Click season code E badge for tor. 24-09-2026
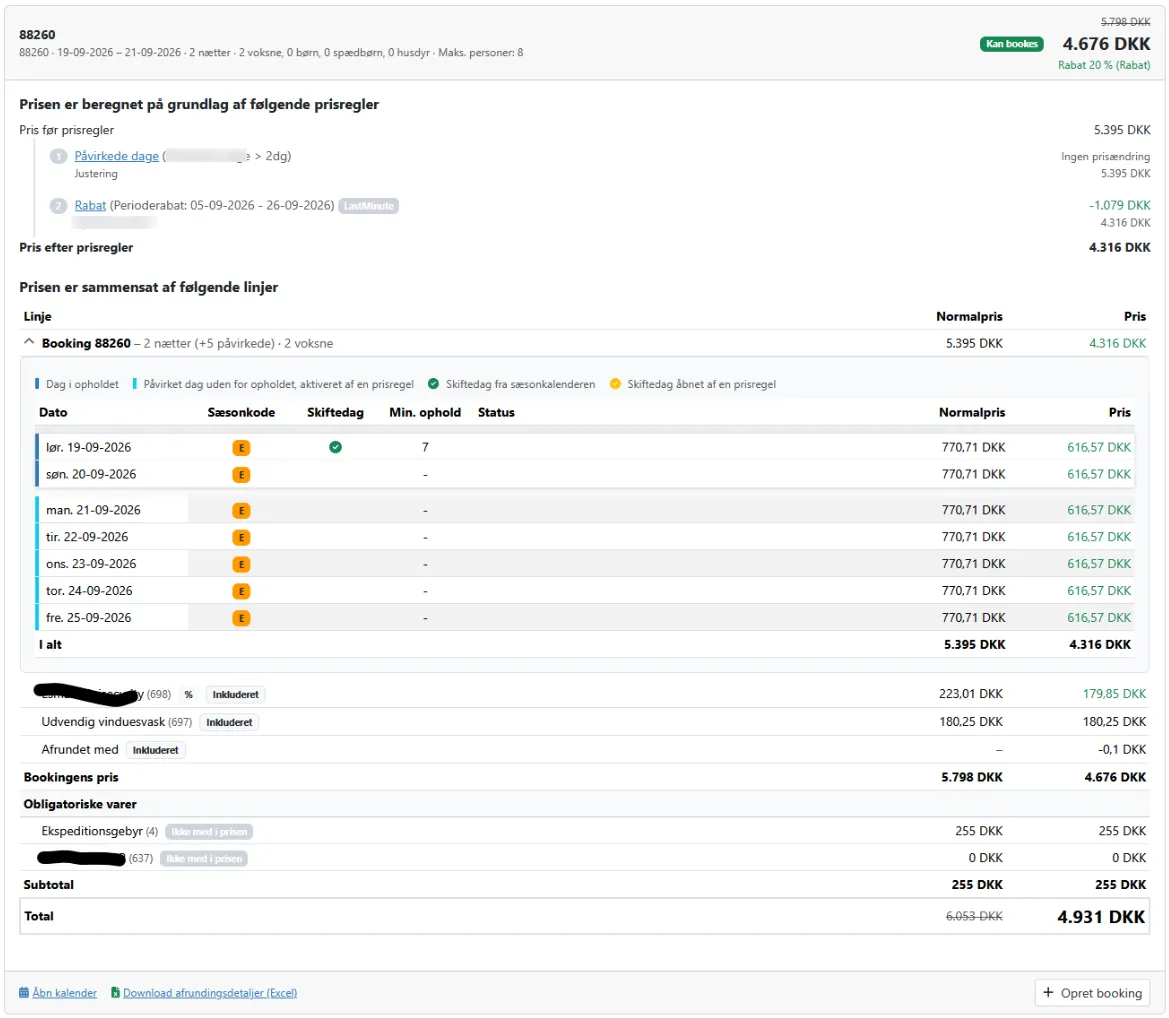 [241, 591]
